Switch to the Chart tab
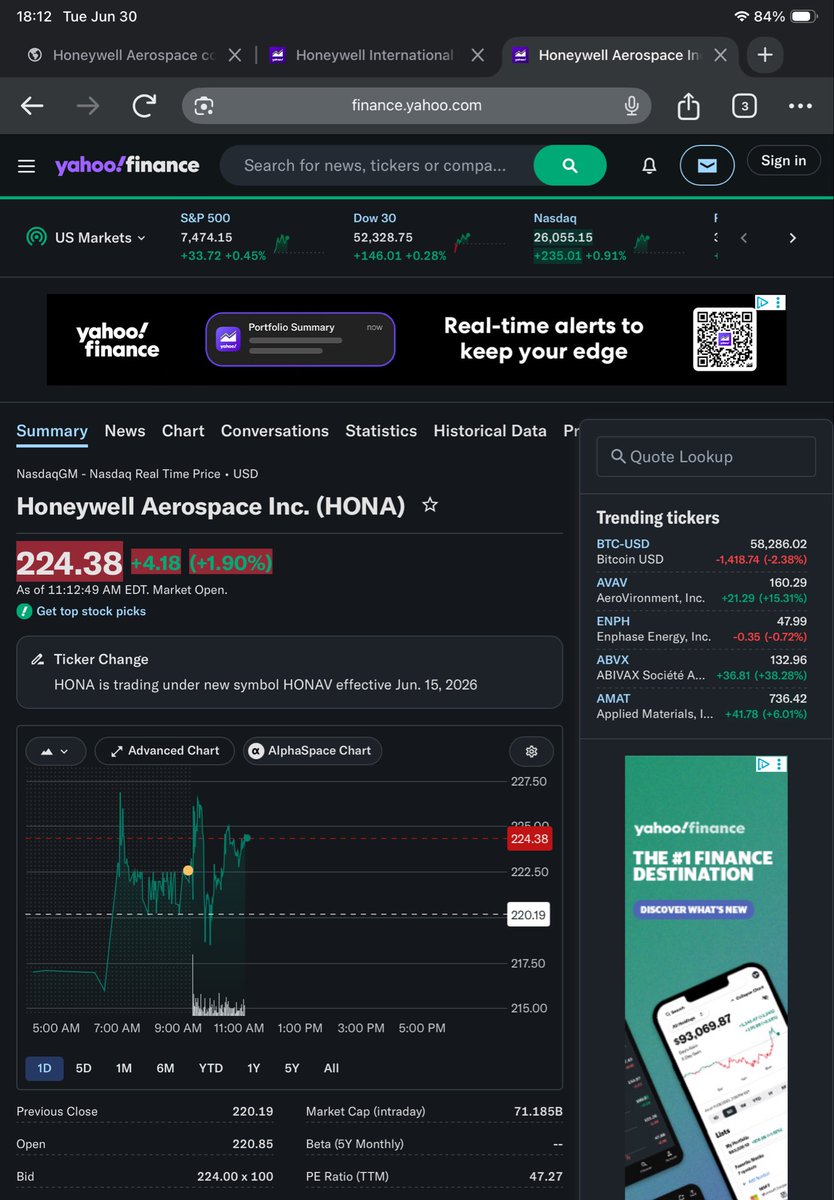Image resolution: width=834 pixels, height=1200 pixels. [183, 431]
